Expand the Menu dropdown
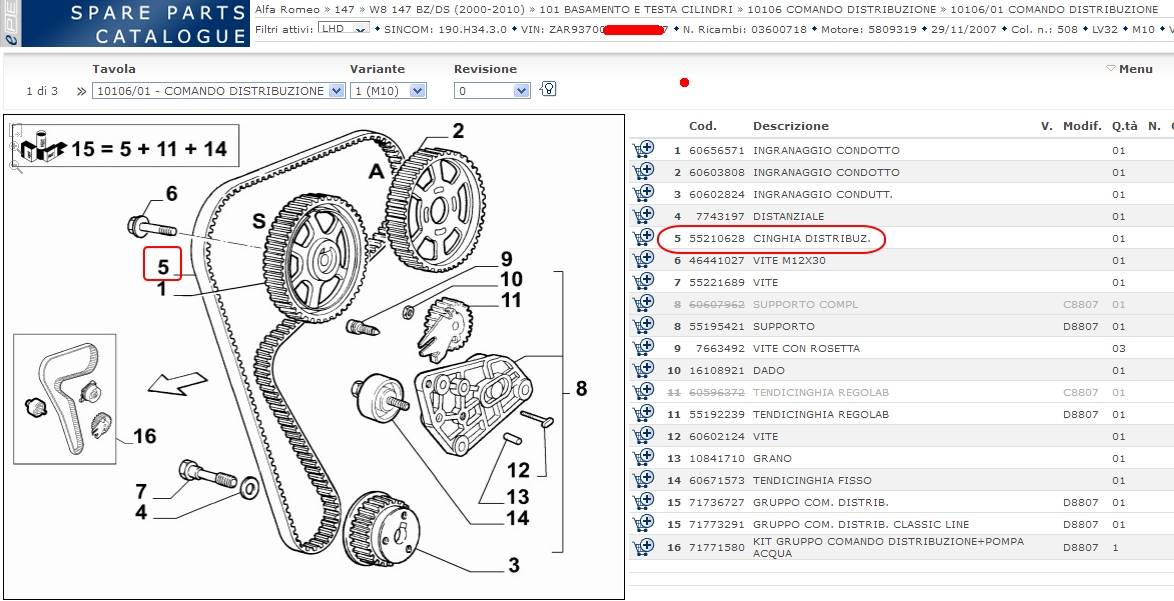Image resolution: width=1174 pixels, height=601 pixels. coord(1130,69)
